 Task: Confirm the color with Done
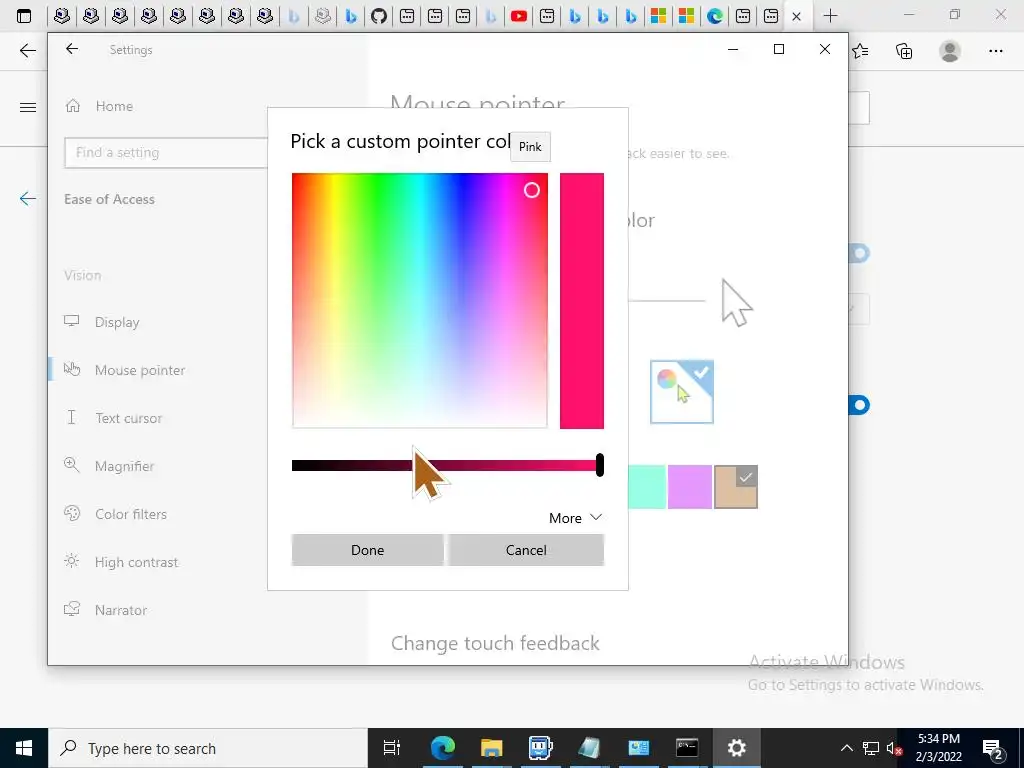point(368,550)
